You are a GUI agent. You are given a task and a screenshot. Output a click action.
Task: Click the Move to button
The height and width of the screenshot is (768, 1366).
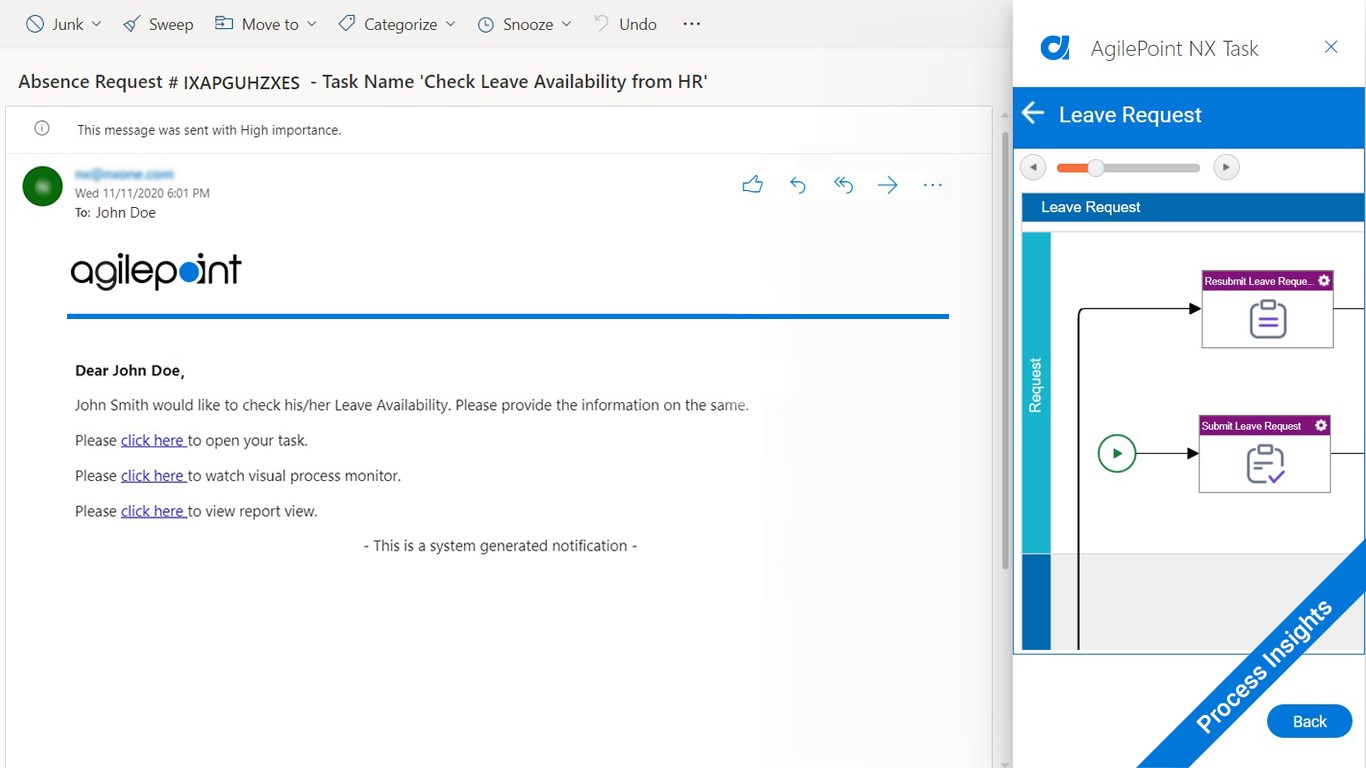tap(257, 24)
